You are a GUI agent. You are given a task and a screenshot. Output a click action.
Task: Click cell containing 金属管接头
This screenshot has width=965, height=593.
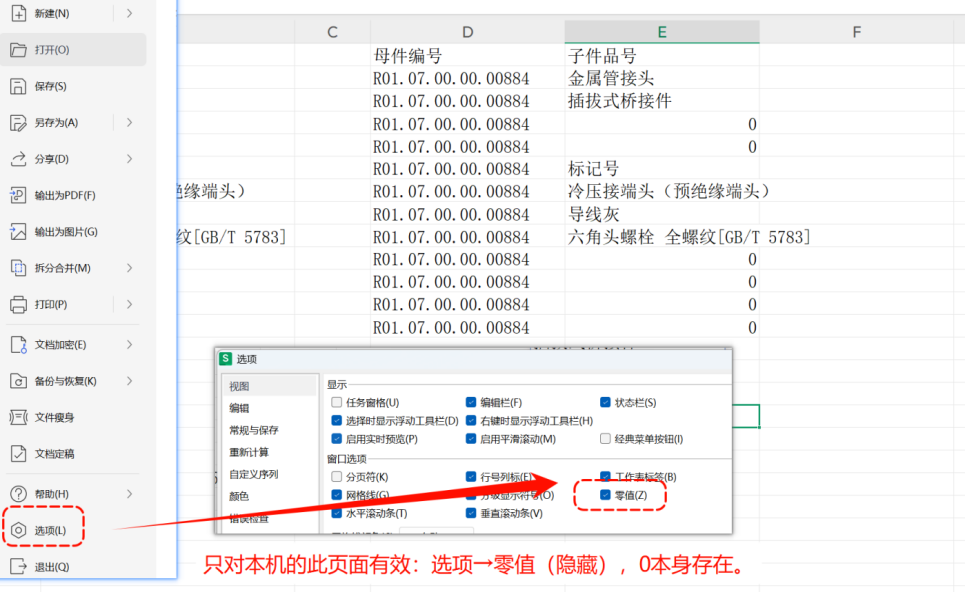(662, 79)
